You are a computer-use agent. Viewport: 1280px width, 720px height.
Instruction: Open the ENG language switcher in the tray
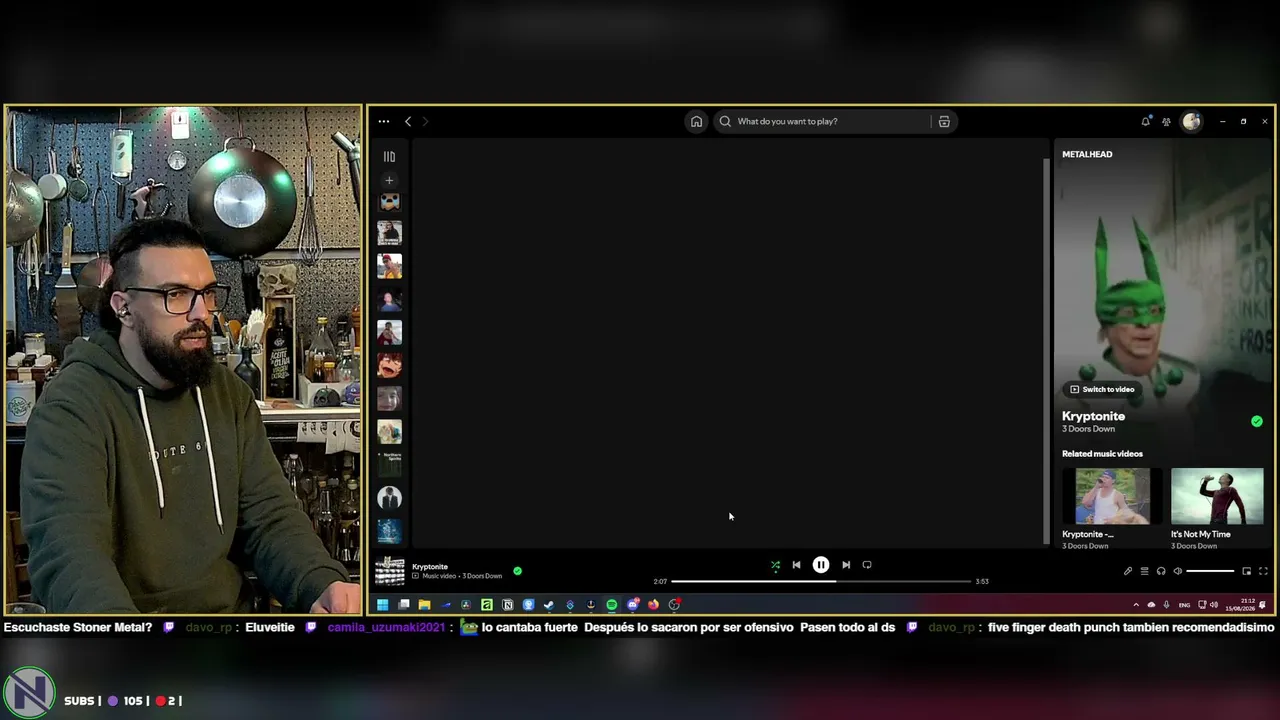[1185, 605]
